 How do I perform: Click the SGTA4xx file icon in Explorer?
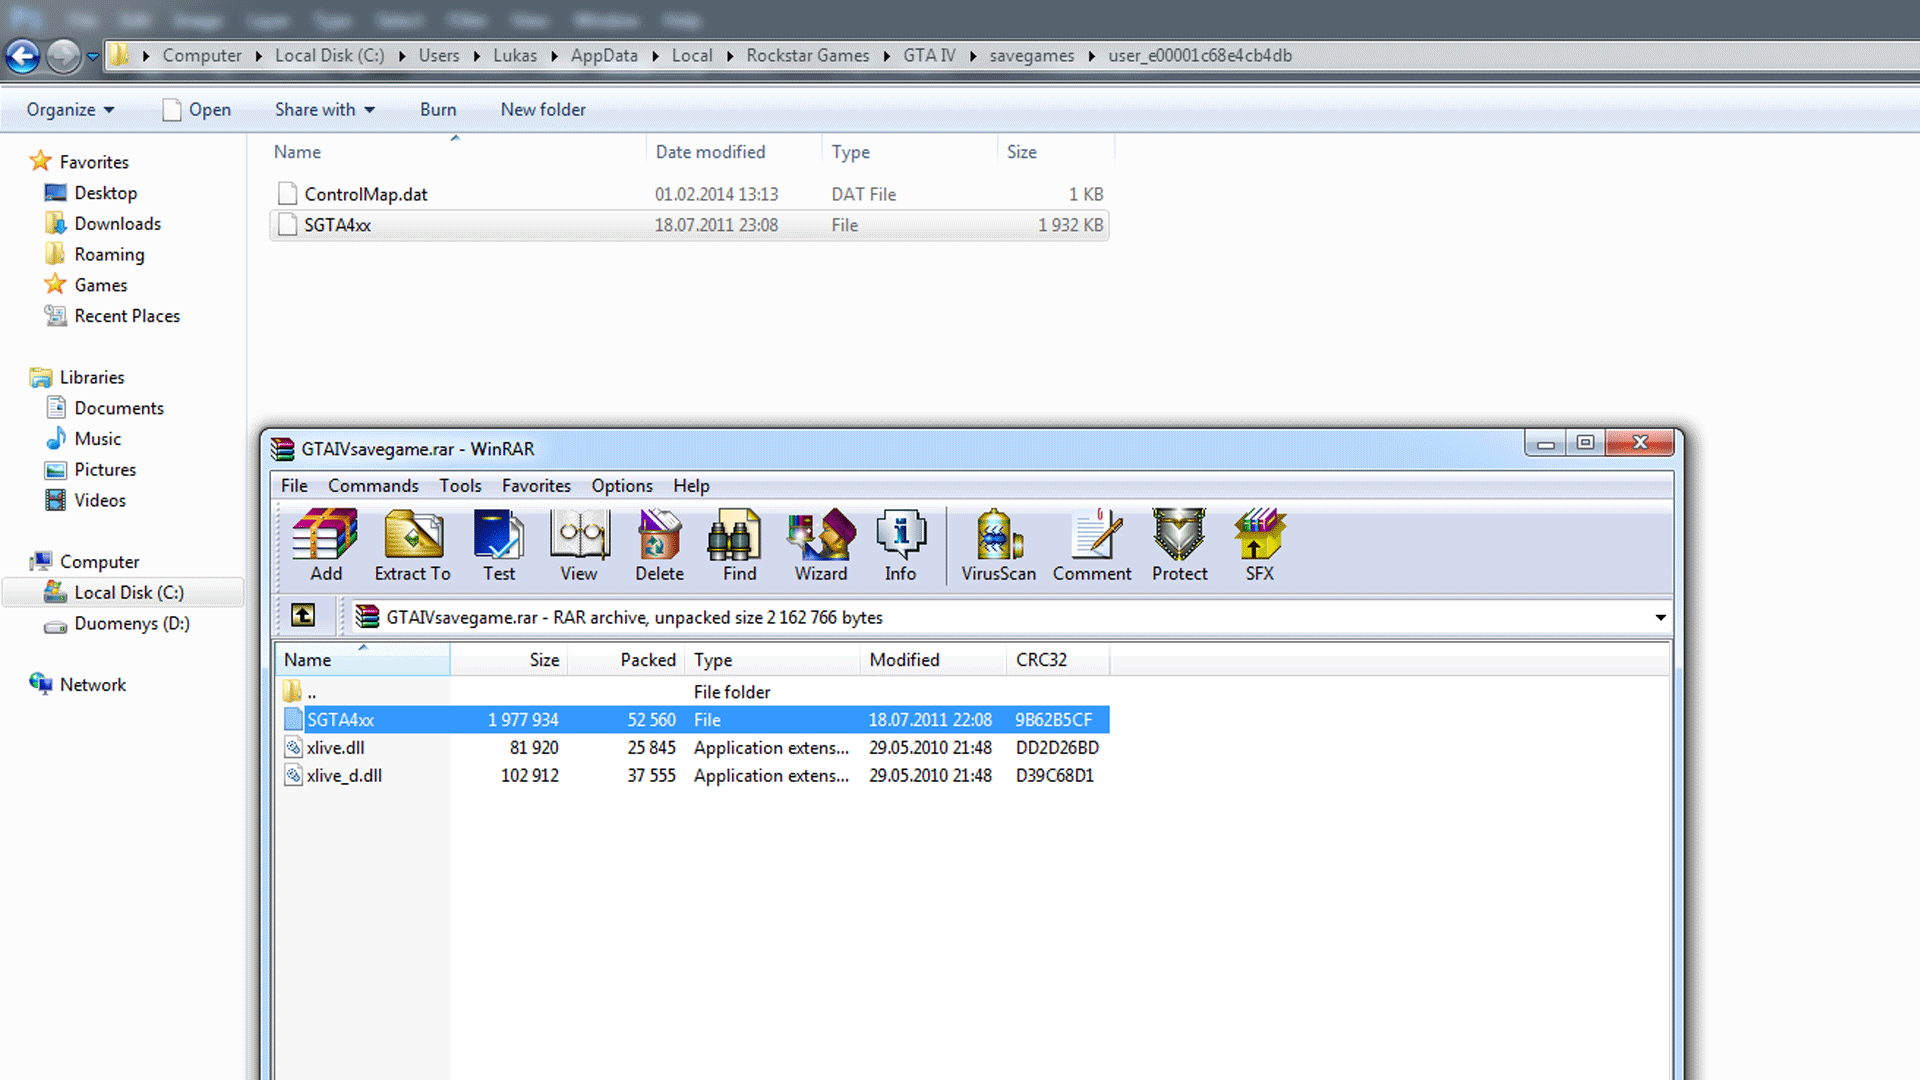click(x=287, y=225)
